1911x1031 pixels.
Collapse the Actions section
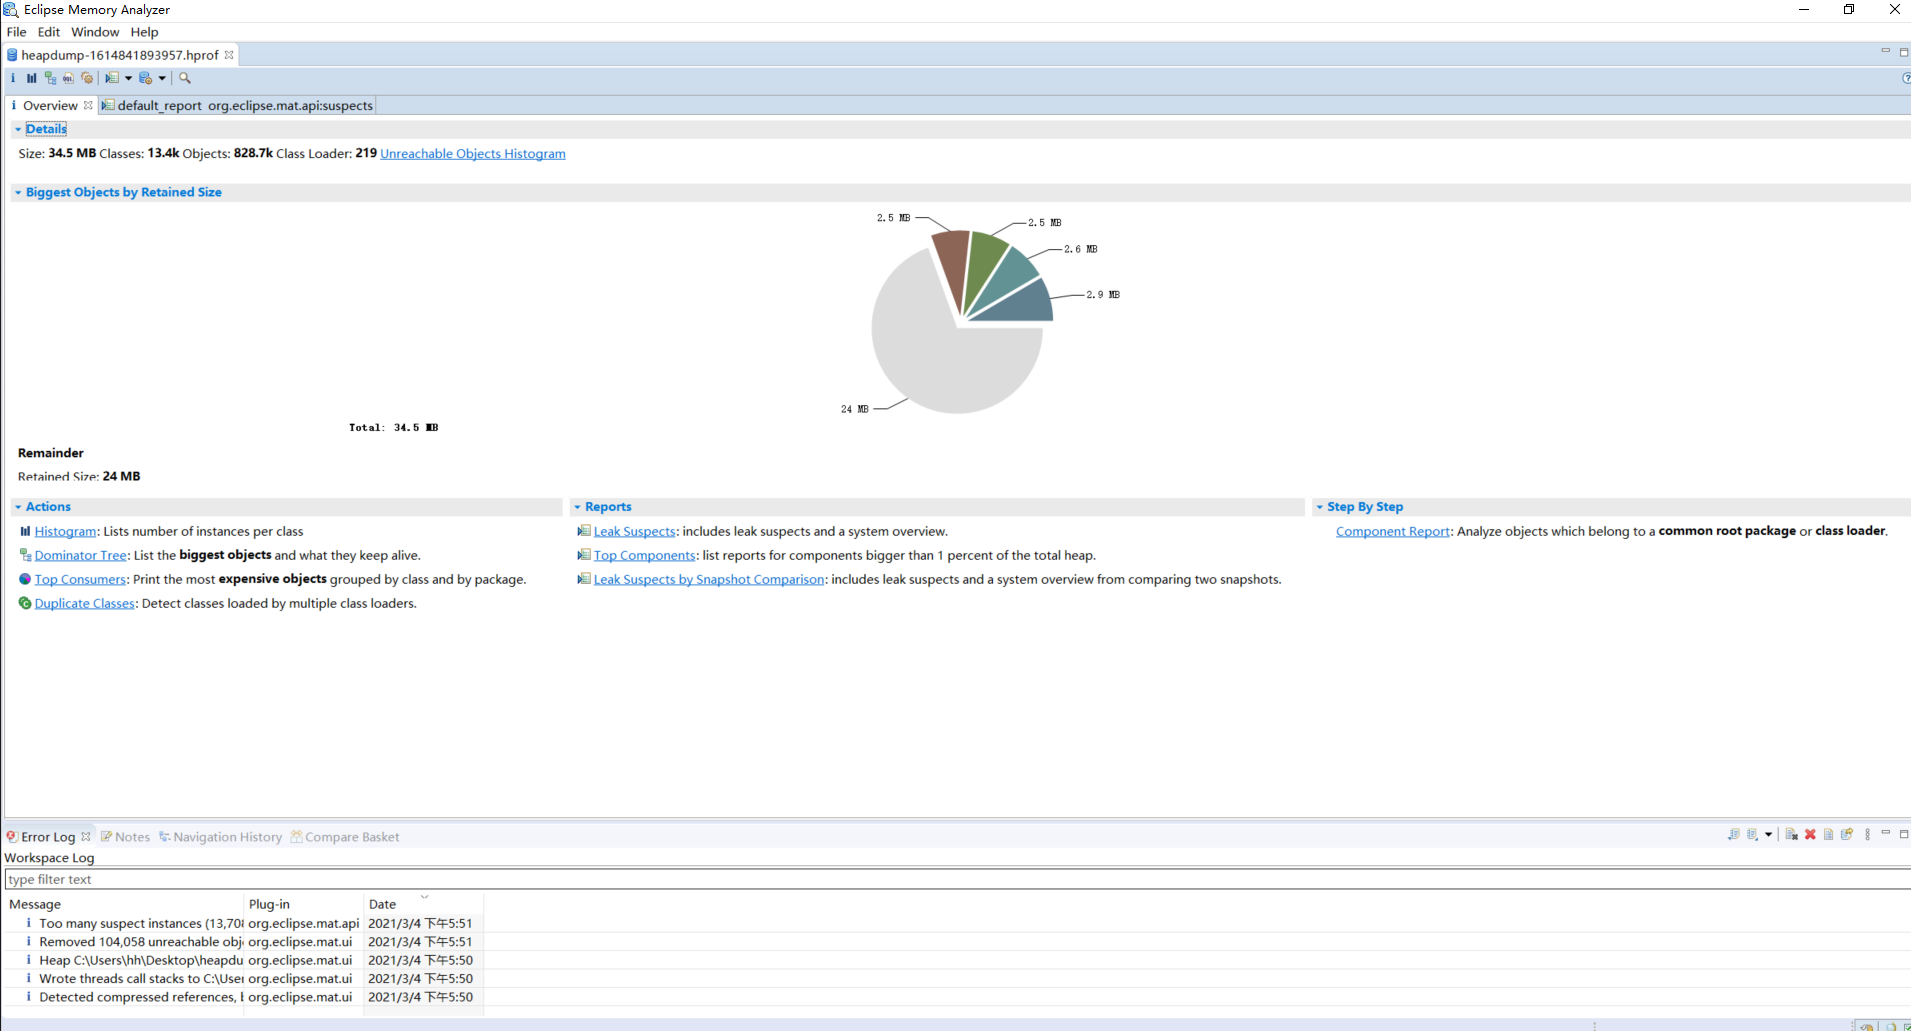pos(18,507)
